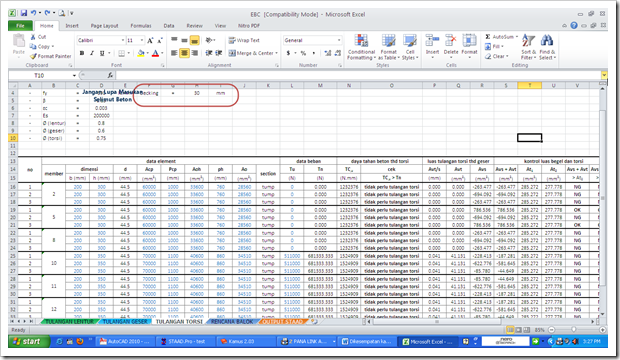Click the Windows Start button
The image size is (620, 360).
tap(28, 341)
